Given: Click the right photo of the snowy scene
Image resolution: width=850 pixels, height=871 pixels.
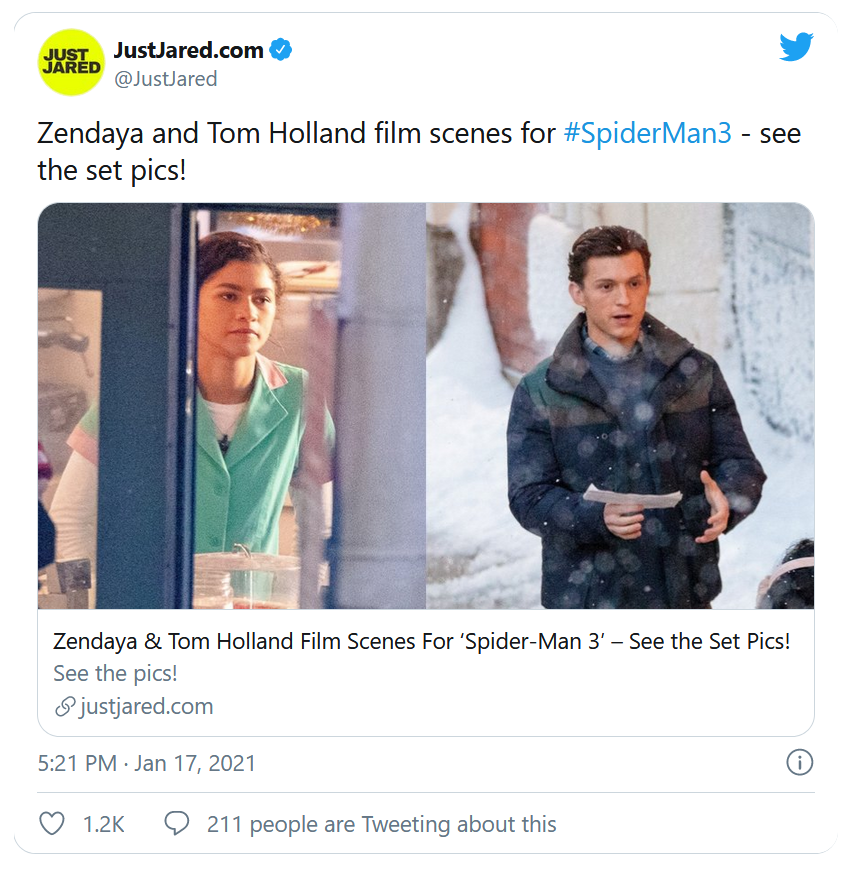Looking at the screenshot, I should pyautogui.click(x=620, y=406).
